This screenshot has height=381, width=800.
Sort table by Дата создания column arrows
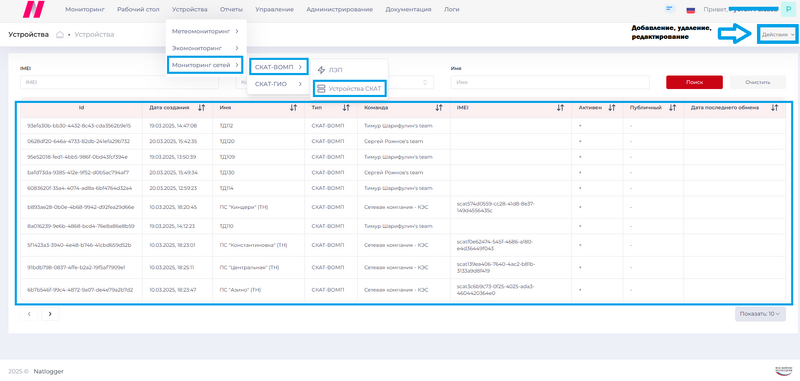point(202,108)
